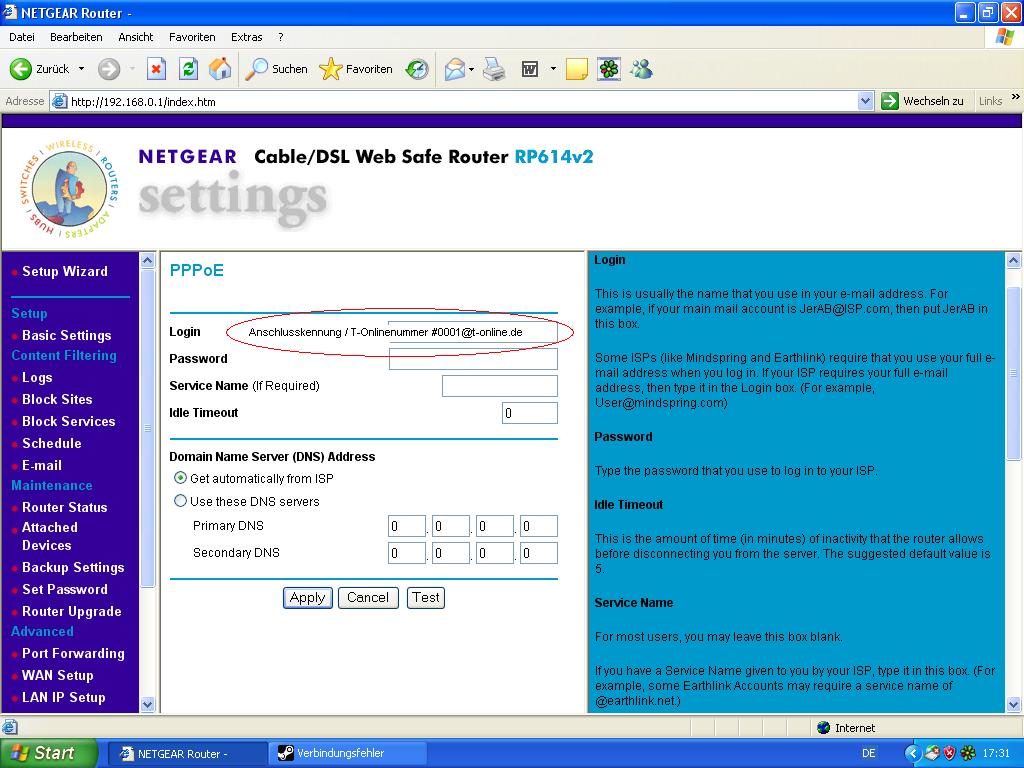This screenshot has height=768, width=1024.
Task: Open Backup Settings in sidebar
Action: pyautogui.click(x=73, y=567)
